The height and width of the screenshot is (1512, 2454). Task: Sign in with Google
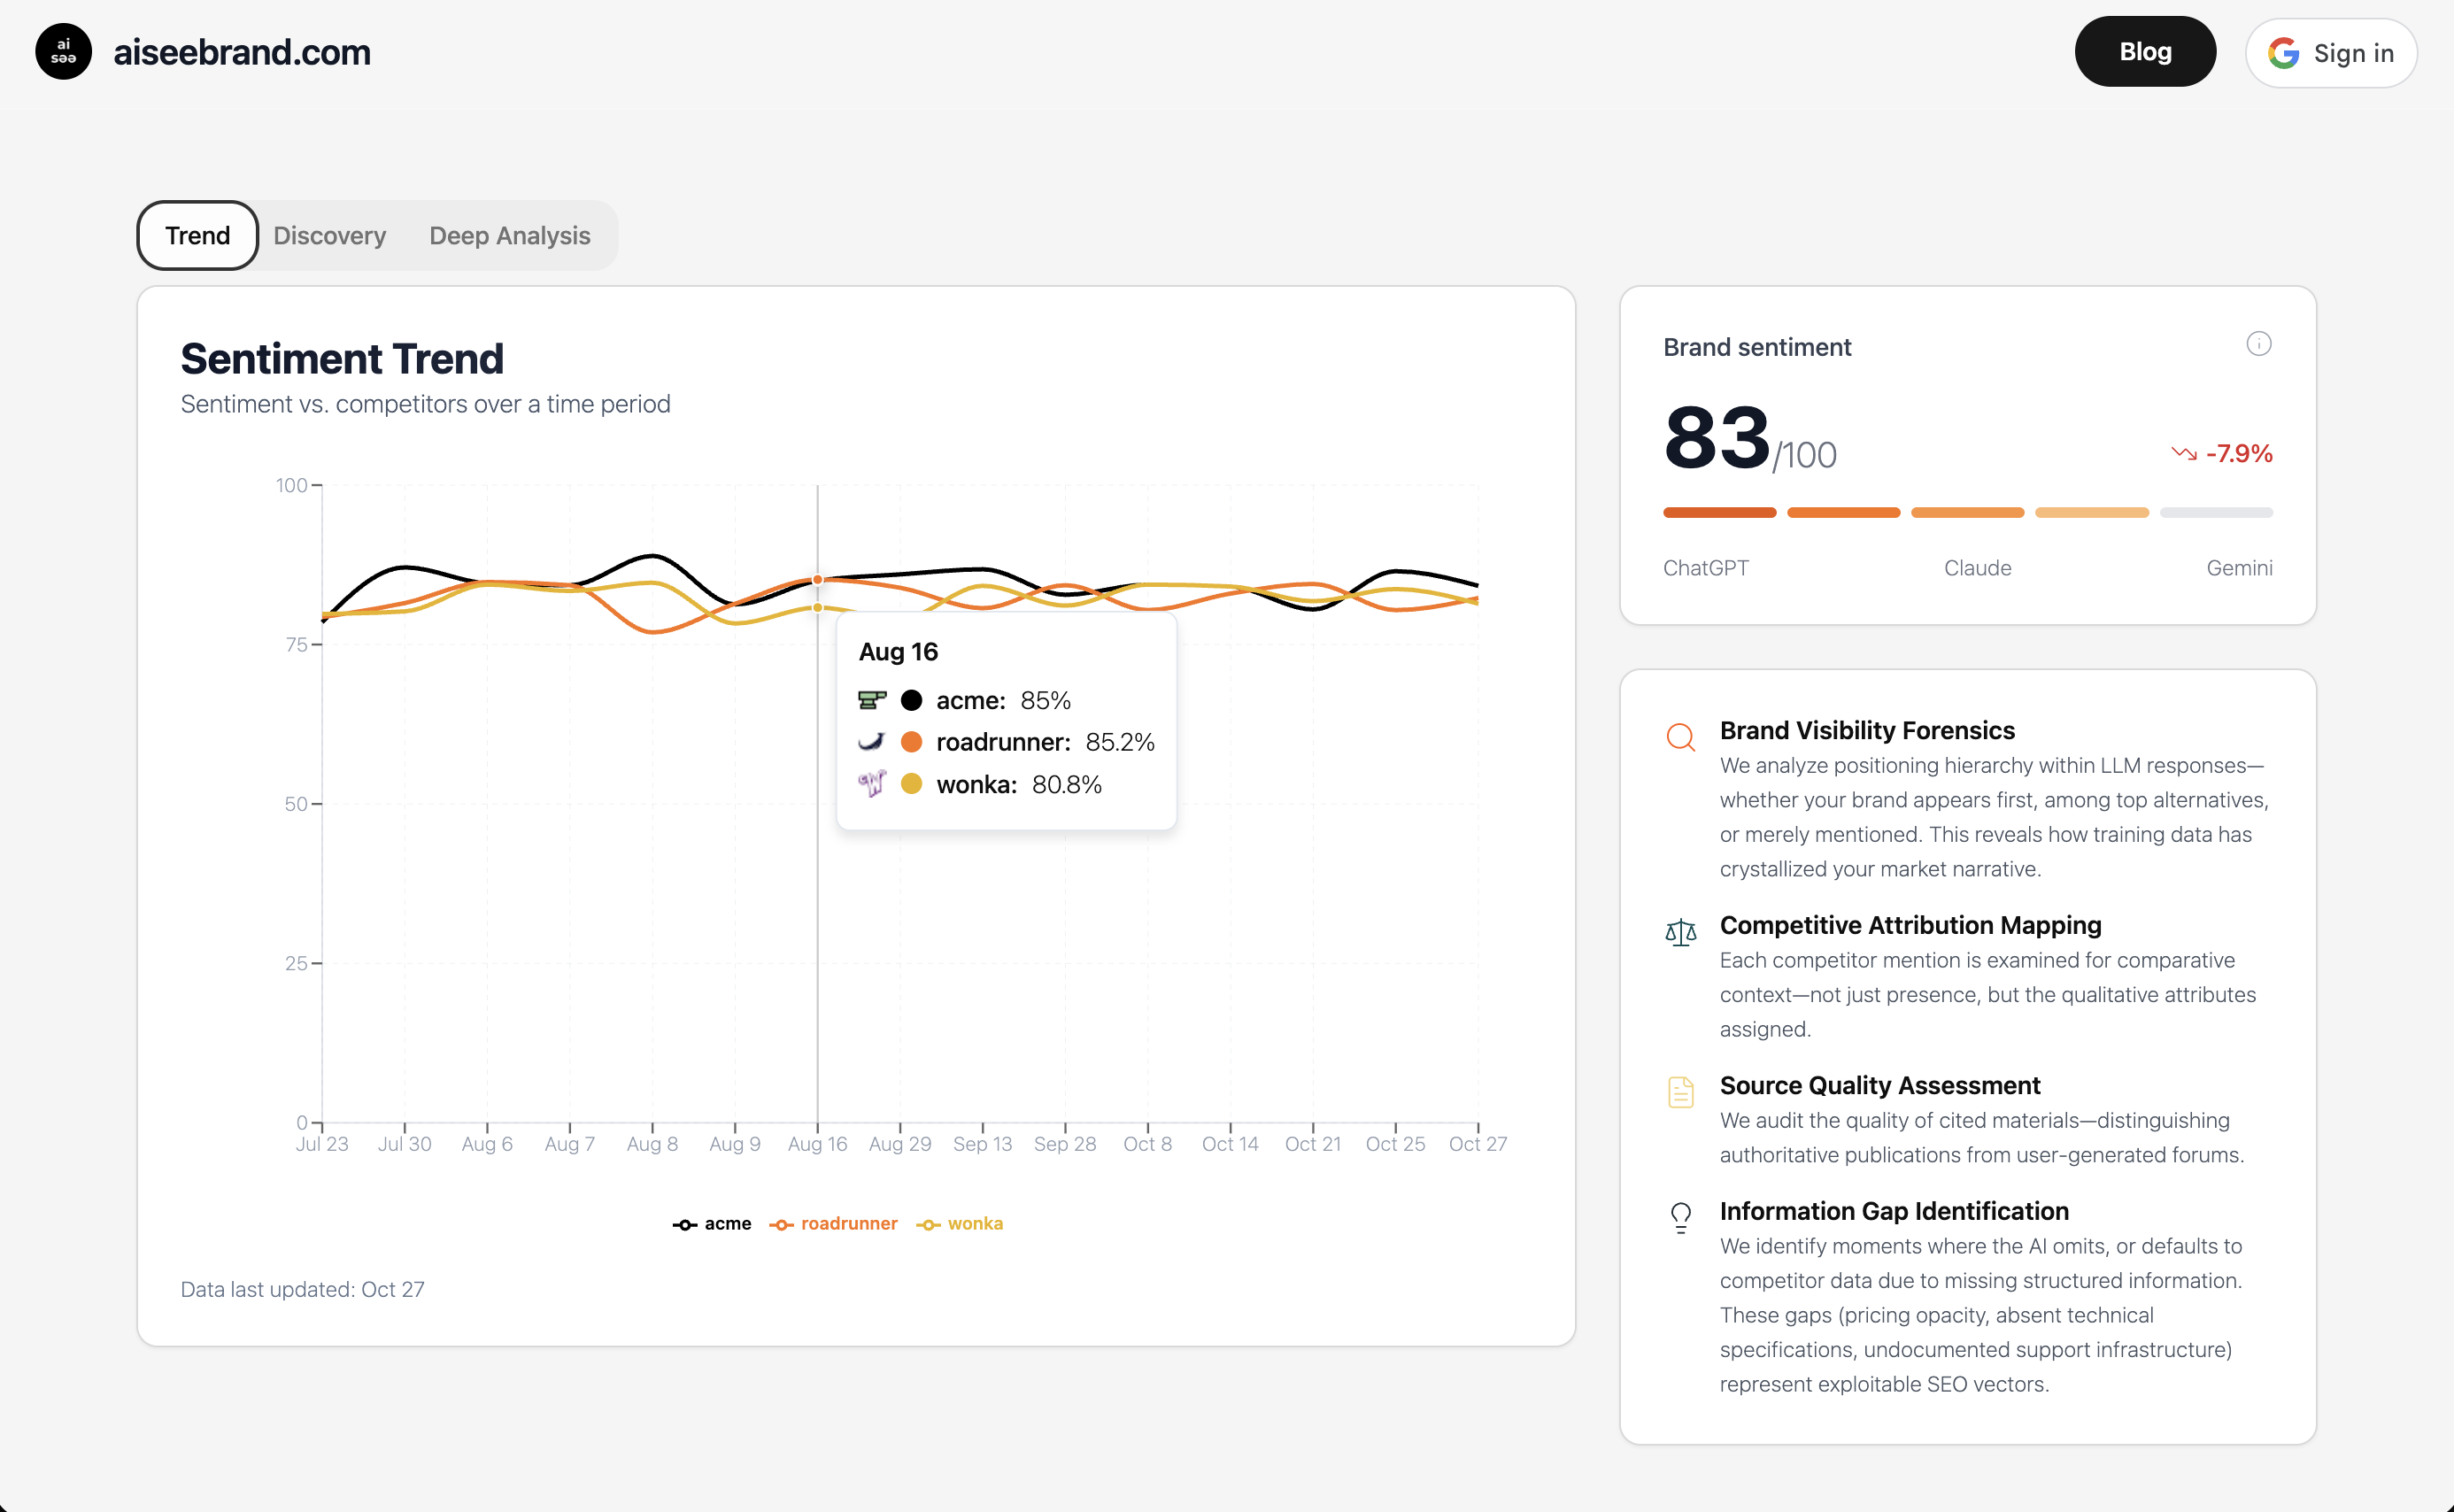pos(2330,53)
